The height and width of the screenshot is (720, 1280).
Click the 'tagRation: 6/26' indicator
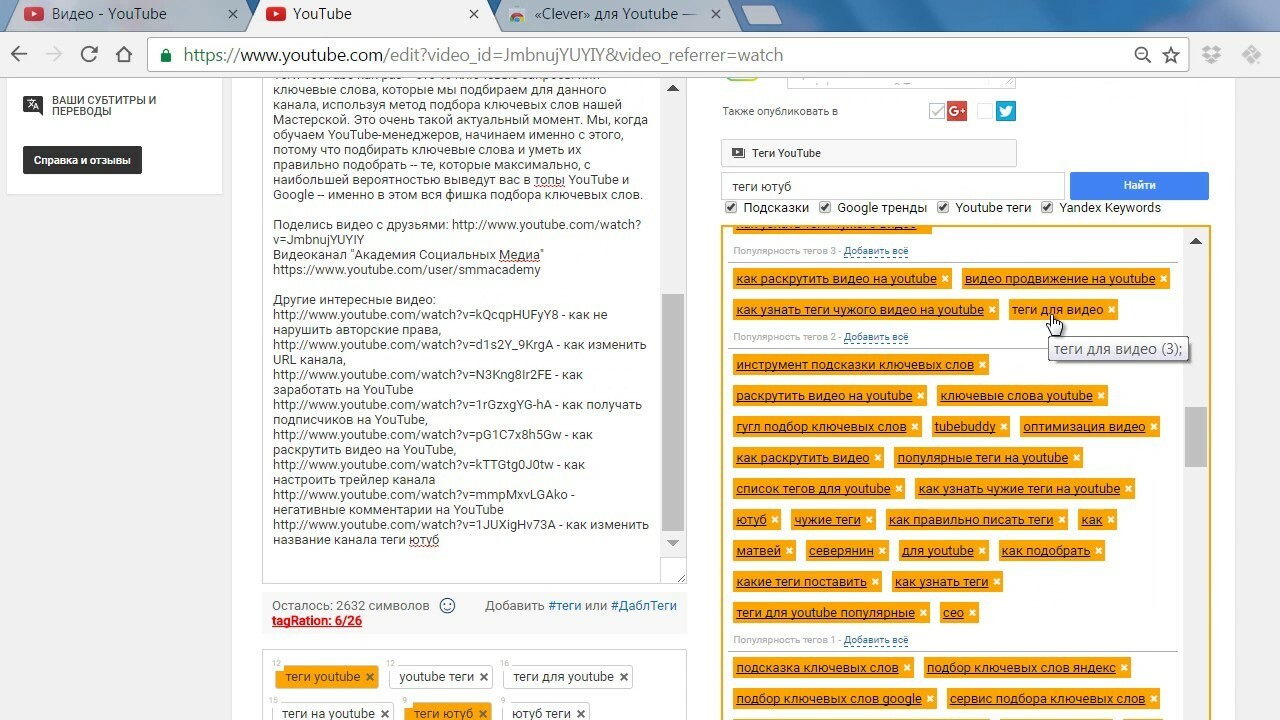(x=317, y=621)
